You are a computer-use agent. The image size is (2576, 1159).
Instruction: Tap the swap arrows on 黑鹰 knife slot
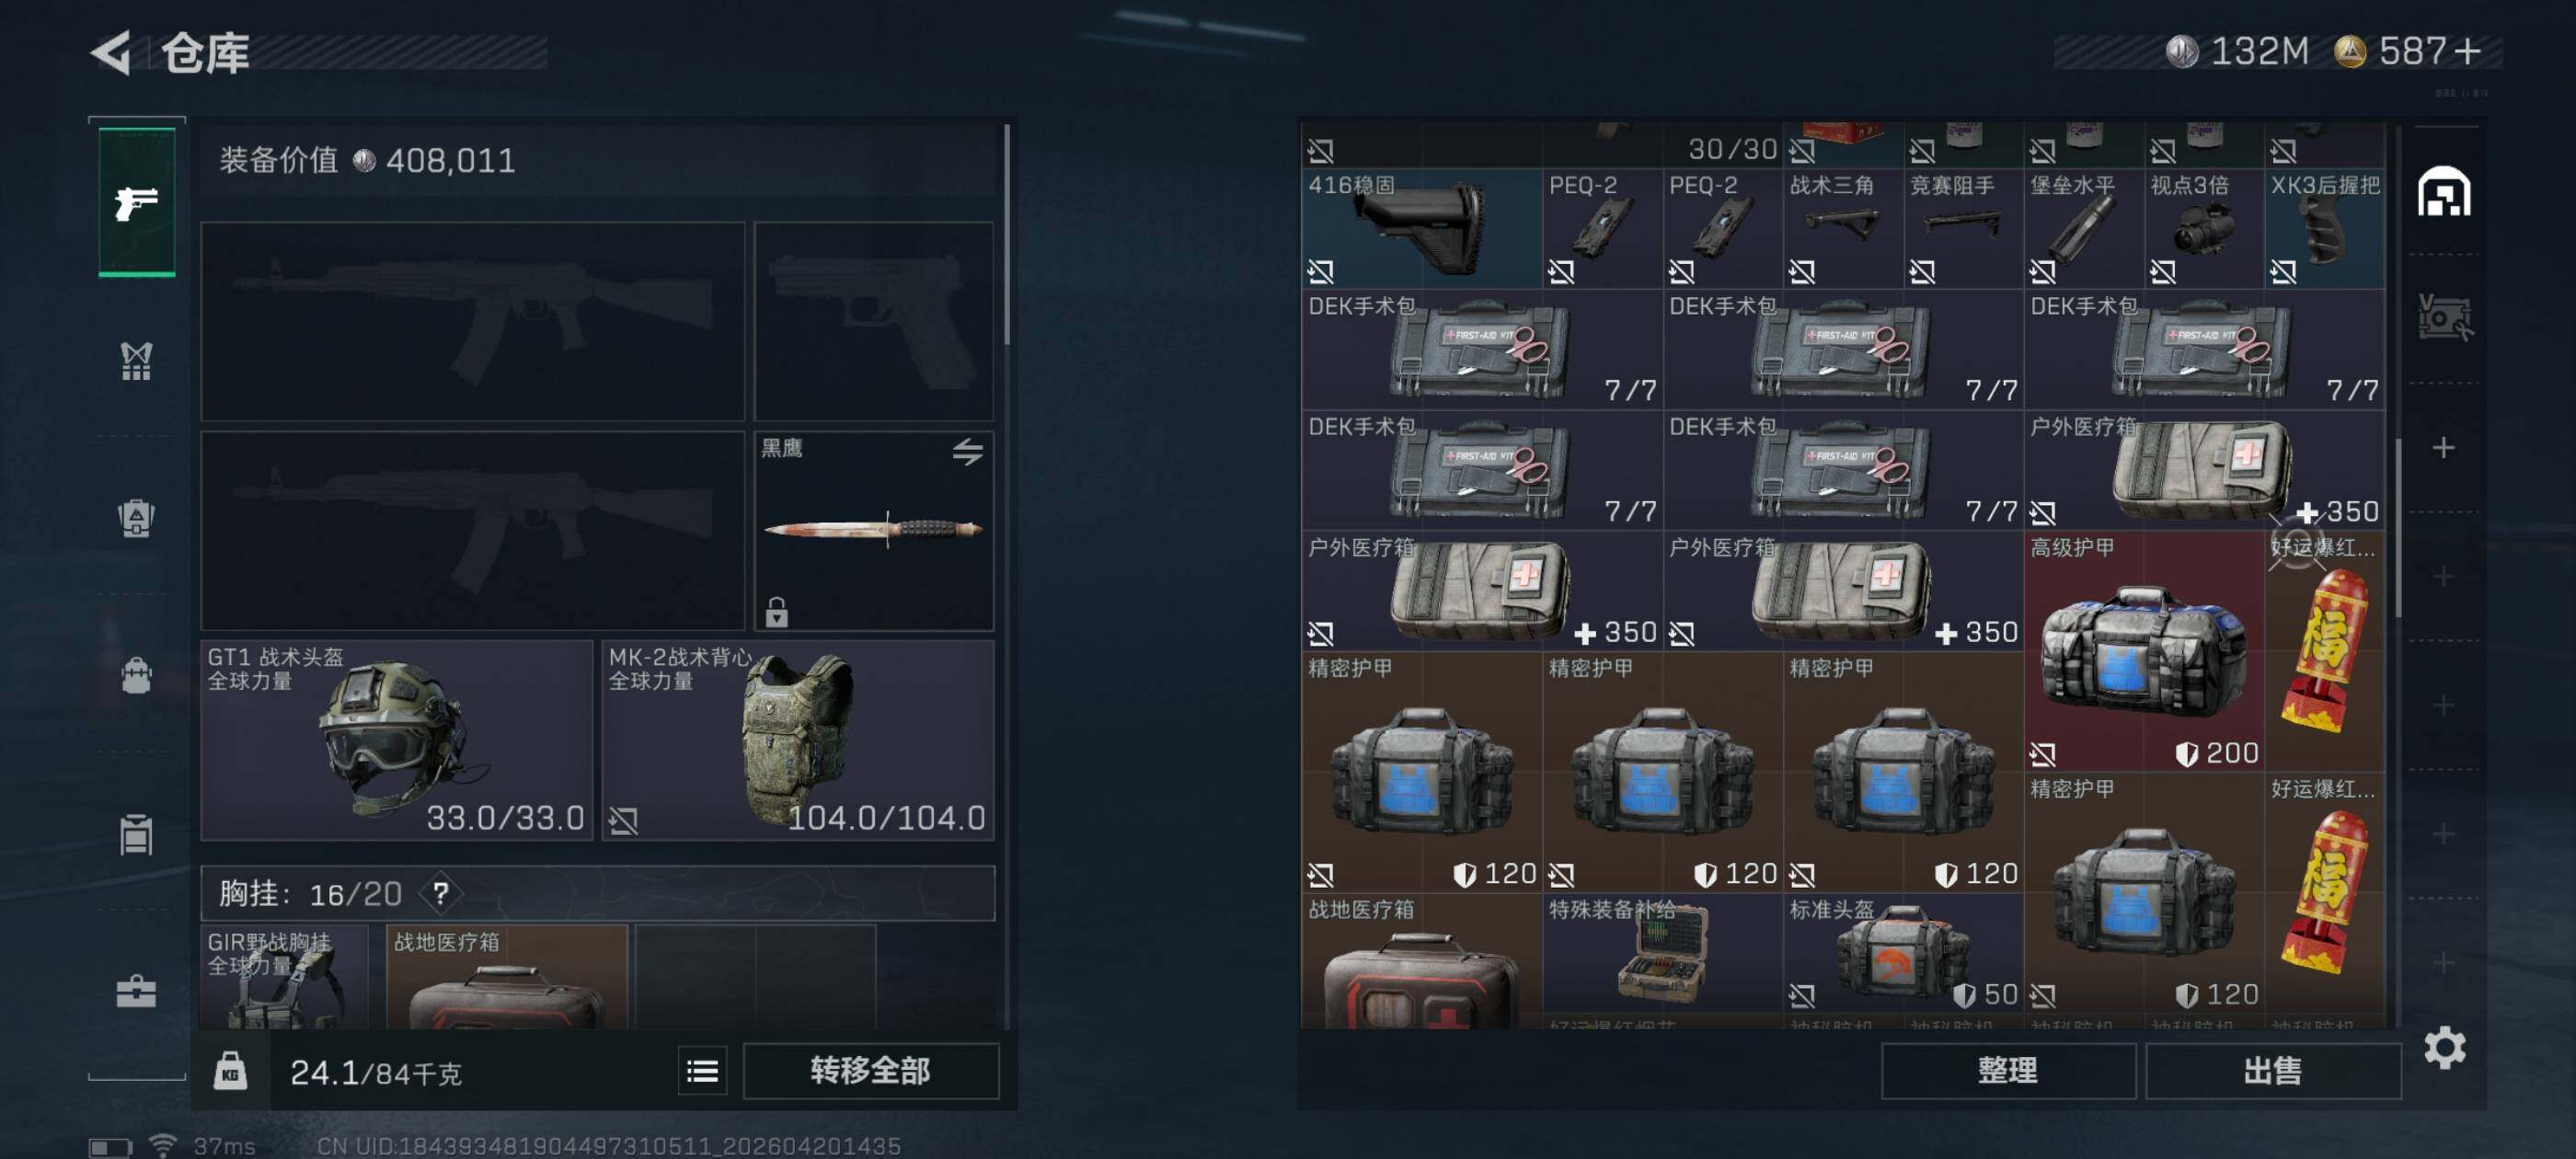click(x=967, y=452)
